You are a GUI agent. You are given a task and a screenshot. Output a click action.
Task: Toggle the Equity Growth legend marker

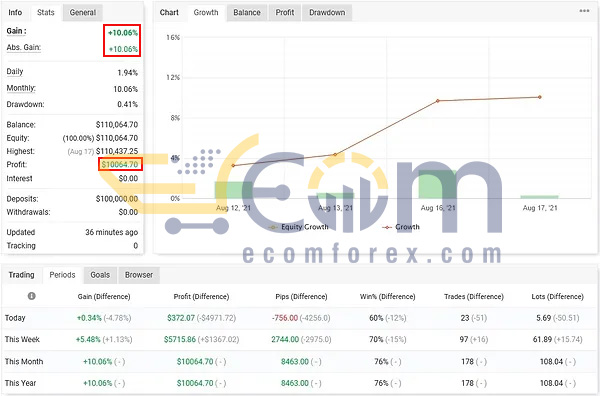pyautogui.click(x=273, y=227)
